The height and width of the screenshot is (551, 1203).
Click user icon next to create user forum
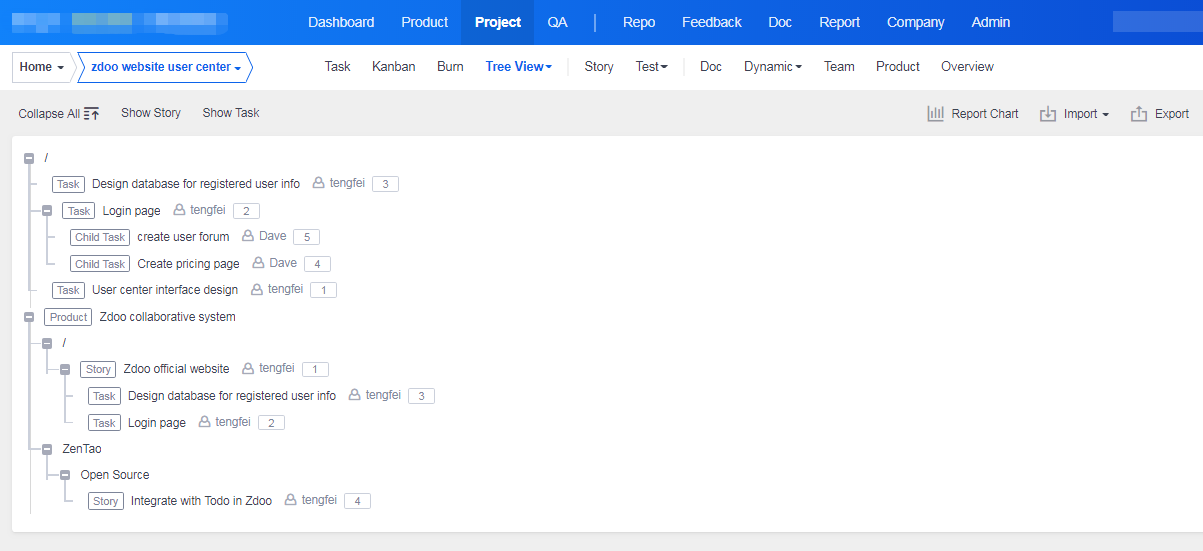click(248, 237)
